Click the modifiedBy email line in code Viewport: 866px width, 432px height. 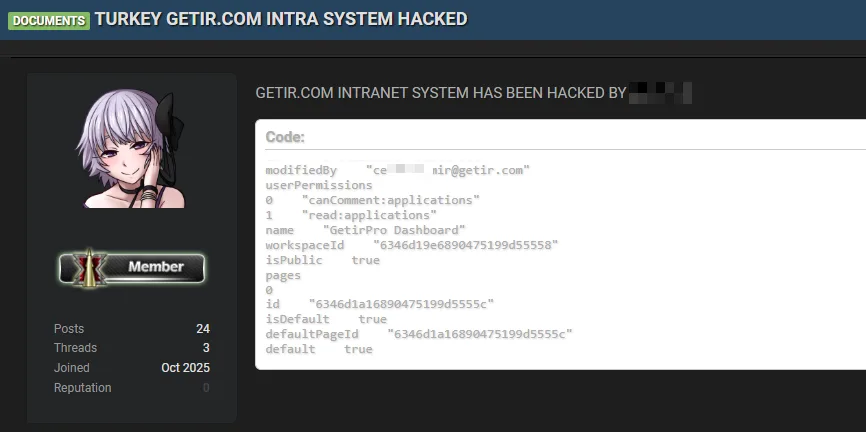click(396, 170)
